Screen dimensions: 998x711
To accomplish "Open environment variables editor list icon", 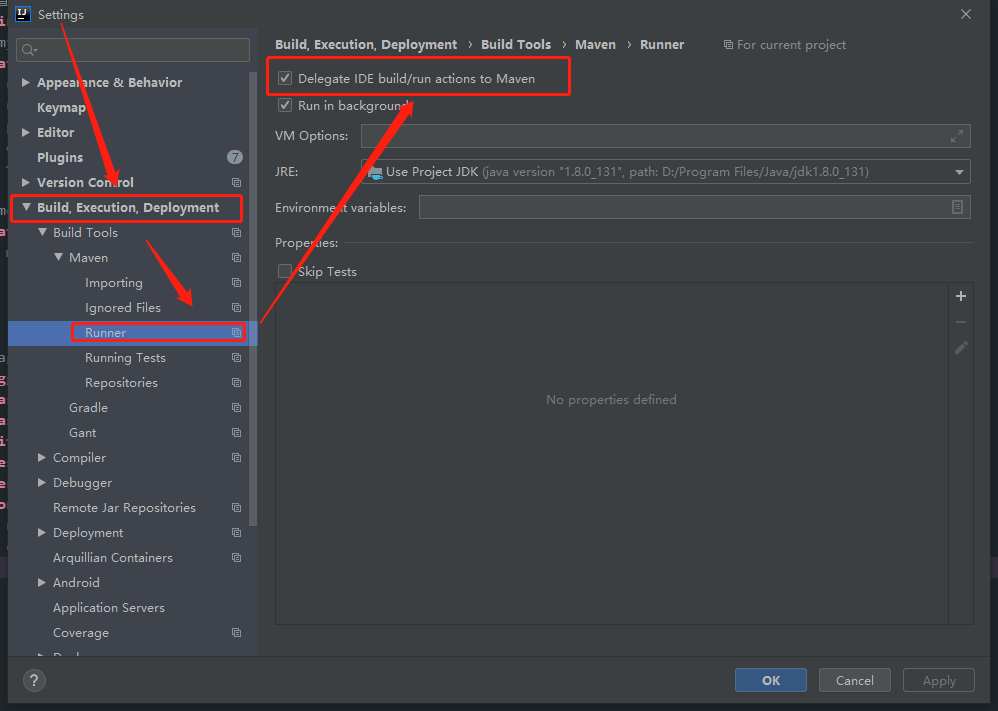I will (957, 208).
